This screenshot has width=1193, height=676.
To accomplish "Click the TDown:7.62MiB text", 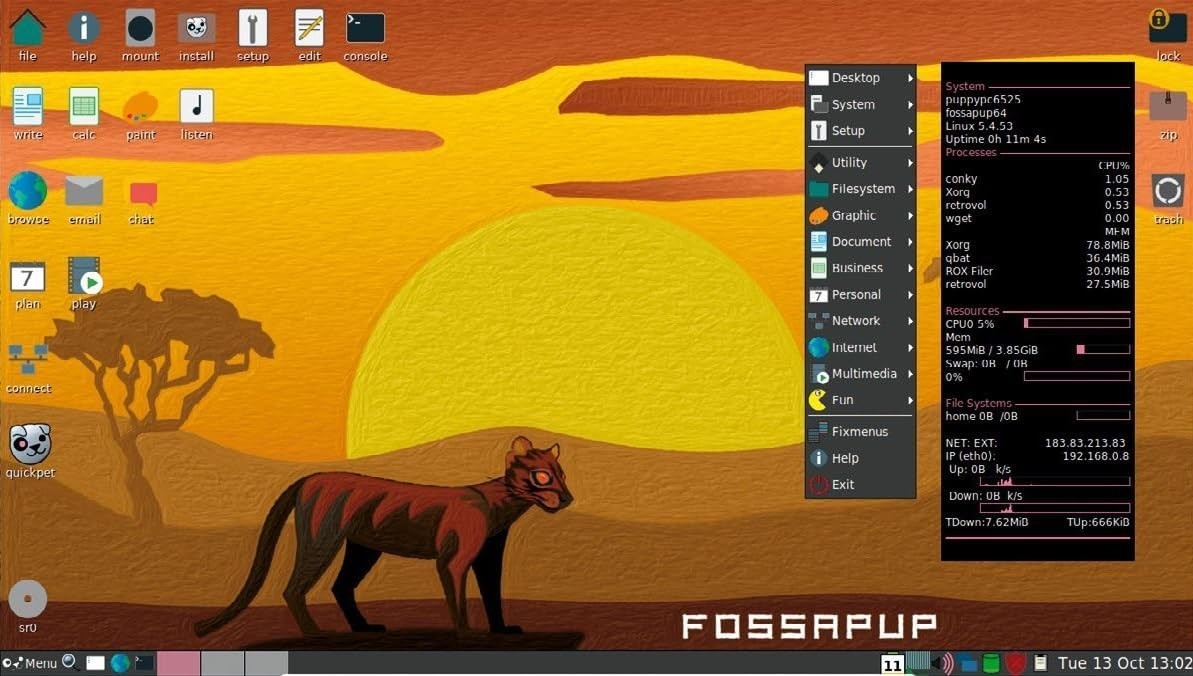I will coord(987,522).
